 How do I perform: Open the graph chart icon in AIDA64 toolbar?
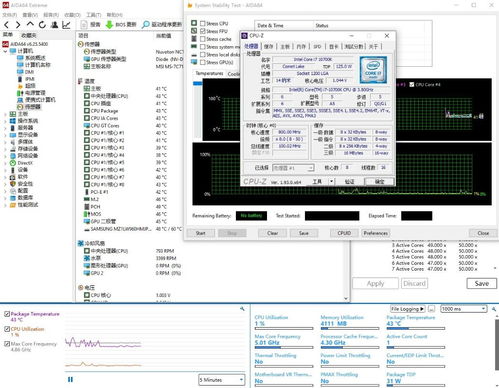(66, 25)
